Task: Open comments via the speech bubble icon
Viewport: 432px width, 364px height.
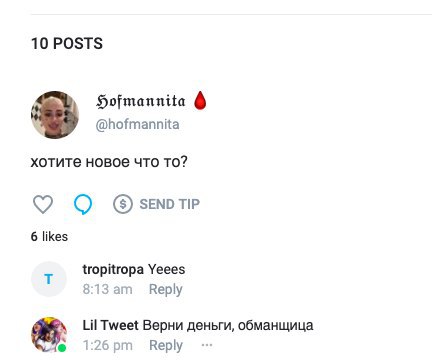Action: [83, 204]
